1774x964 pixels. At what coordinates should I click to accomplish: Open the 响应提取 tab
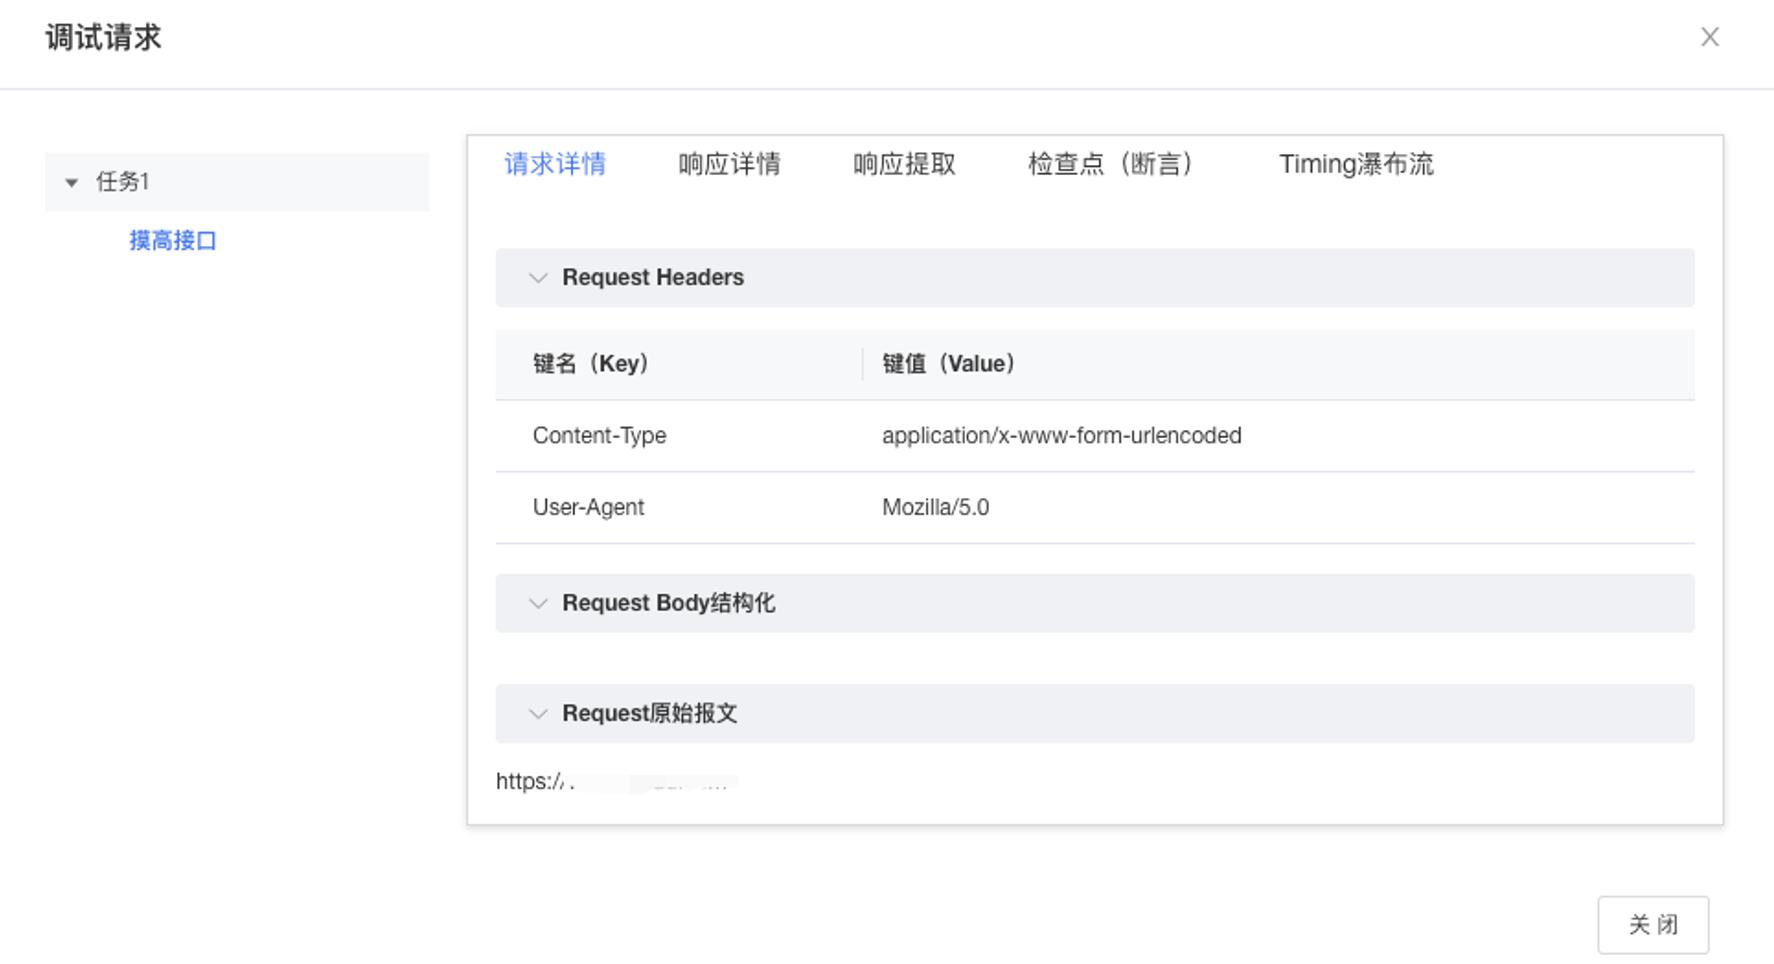904,164
